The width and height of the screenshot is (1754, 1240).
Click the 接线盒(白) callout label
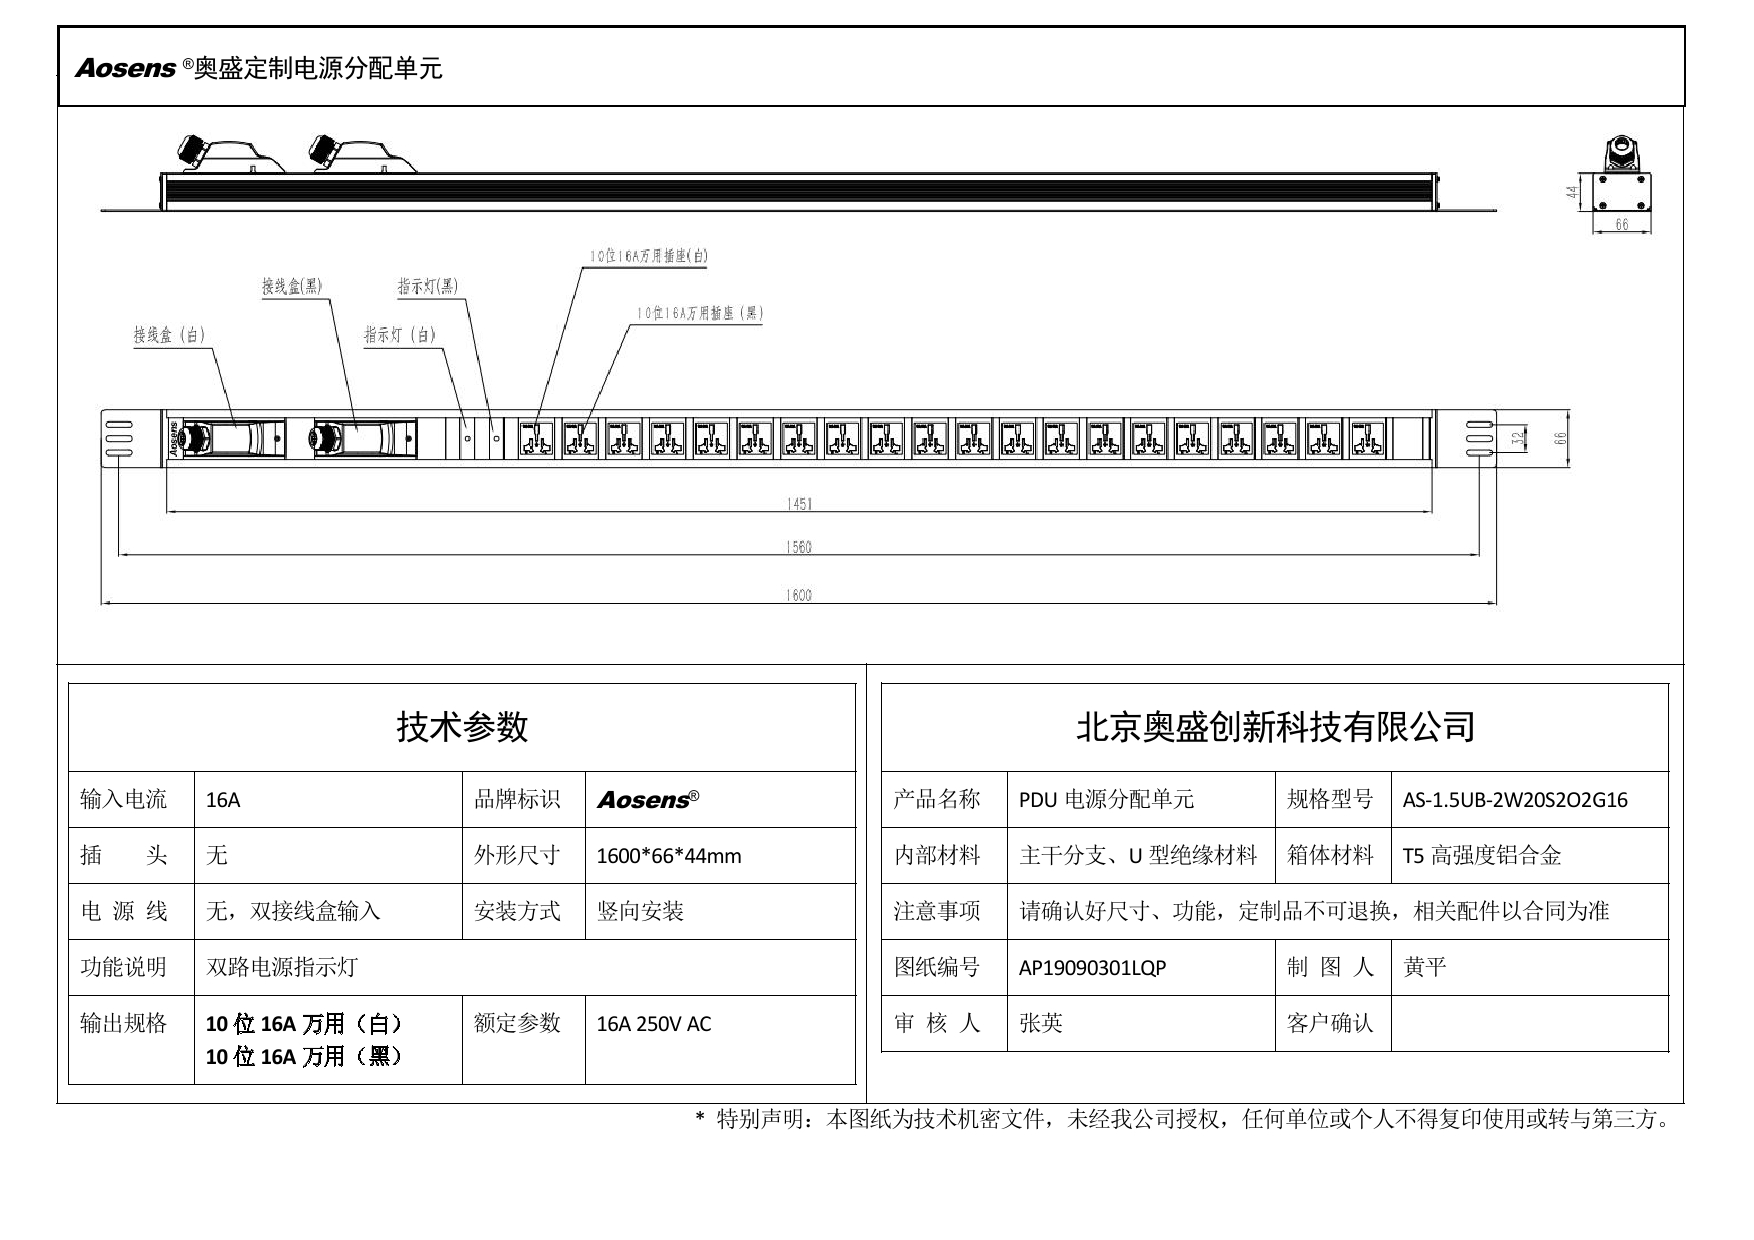tap(169, 335)
